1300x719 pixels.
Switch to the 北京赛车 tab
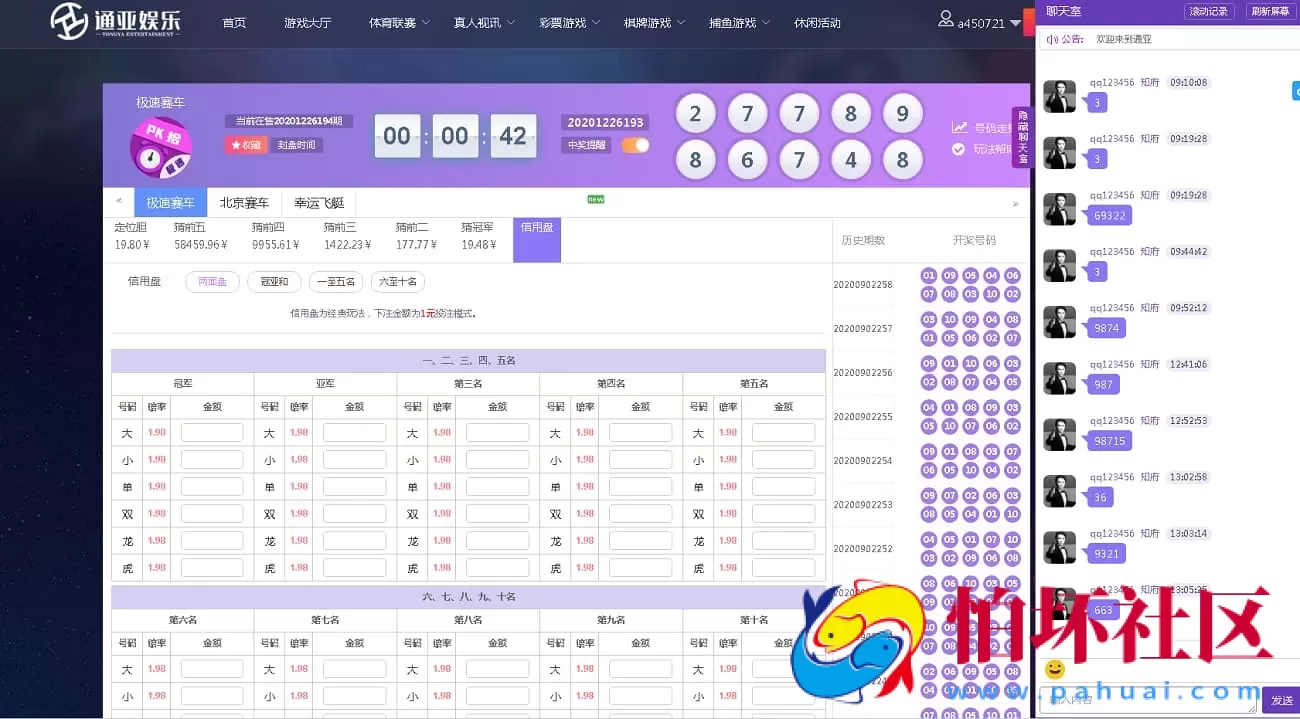[243, 202]
